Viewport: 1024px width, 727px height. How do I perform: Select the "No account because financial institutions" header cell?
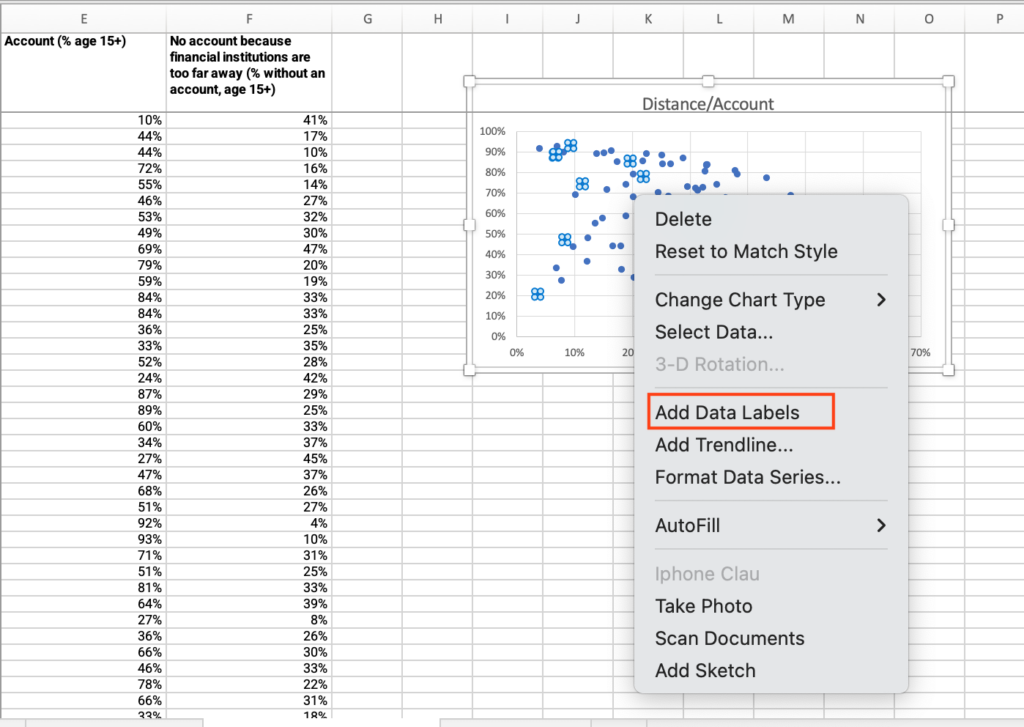tap(249, 72)
